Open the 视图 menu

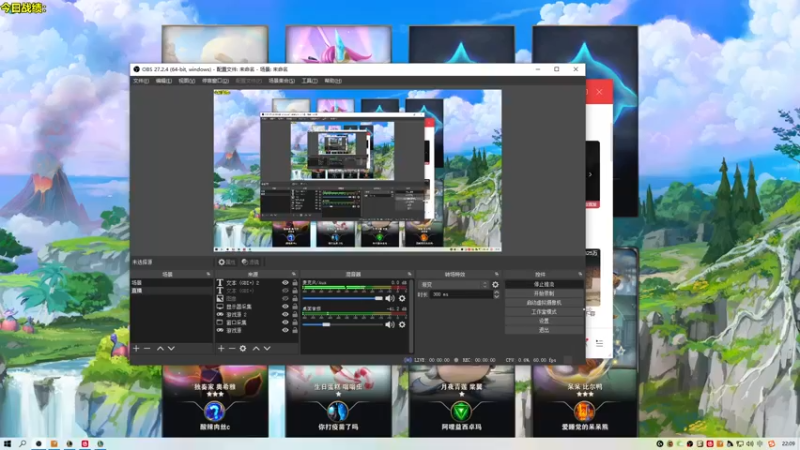[186, 81]
